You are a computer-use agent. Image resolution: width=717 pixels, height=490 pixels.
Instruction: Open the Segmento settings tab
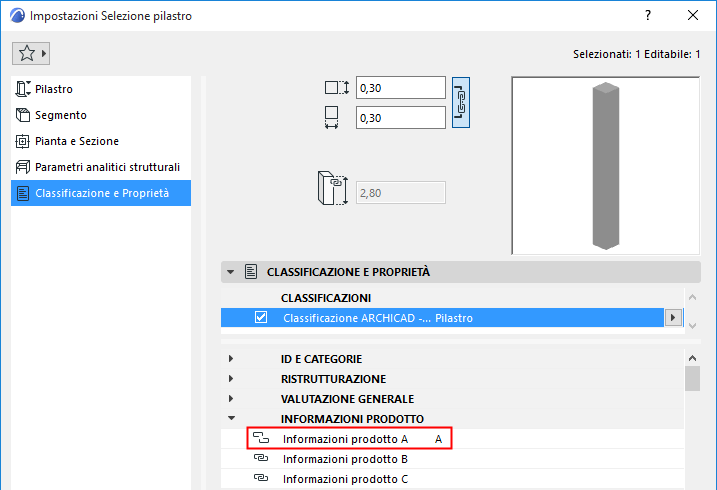tap(60, 115)
